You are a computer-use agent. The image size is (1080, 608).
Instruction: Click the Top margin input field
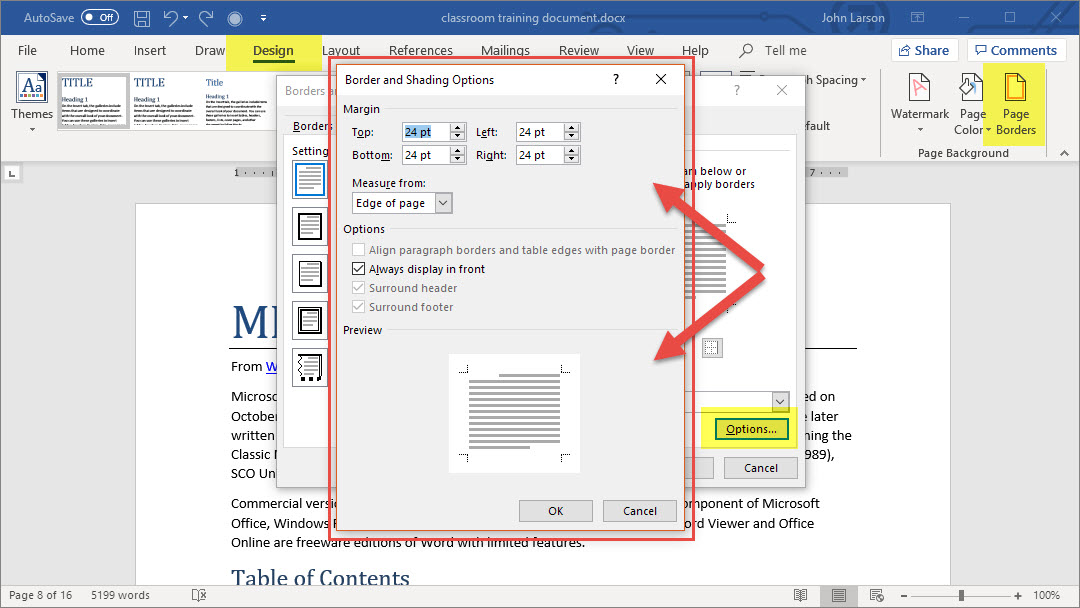click(x=424, y=132)
